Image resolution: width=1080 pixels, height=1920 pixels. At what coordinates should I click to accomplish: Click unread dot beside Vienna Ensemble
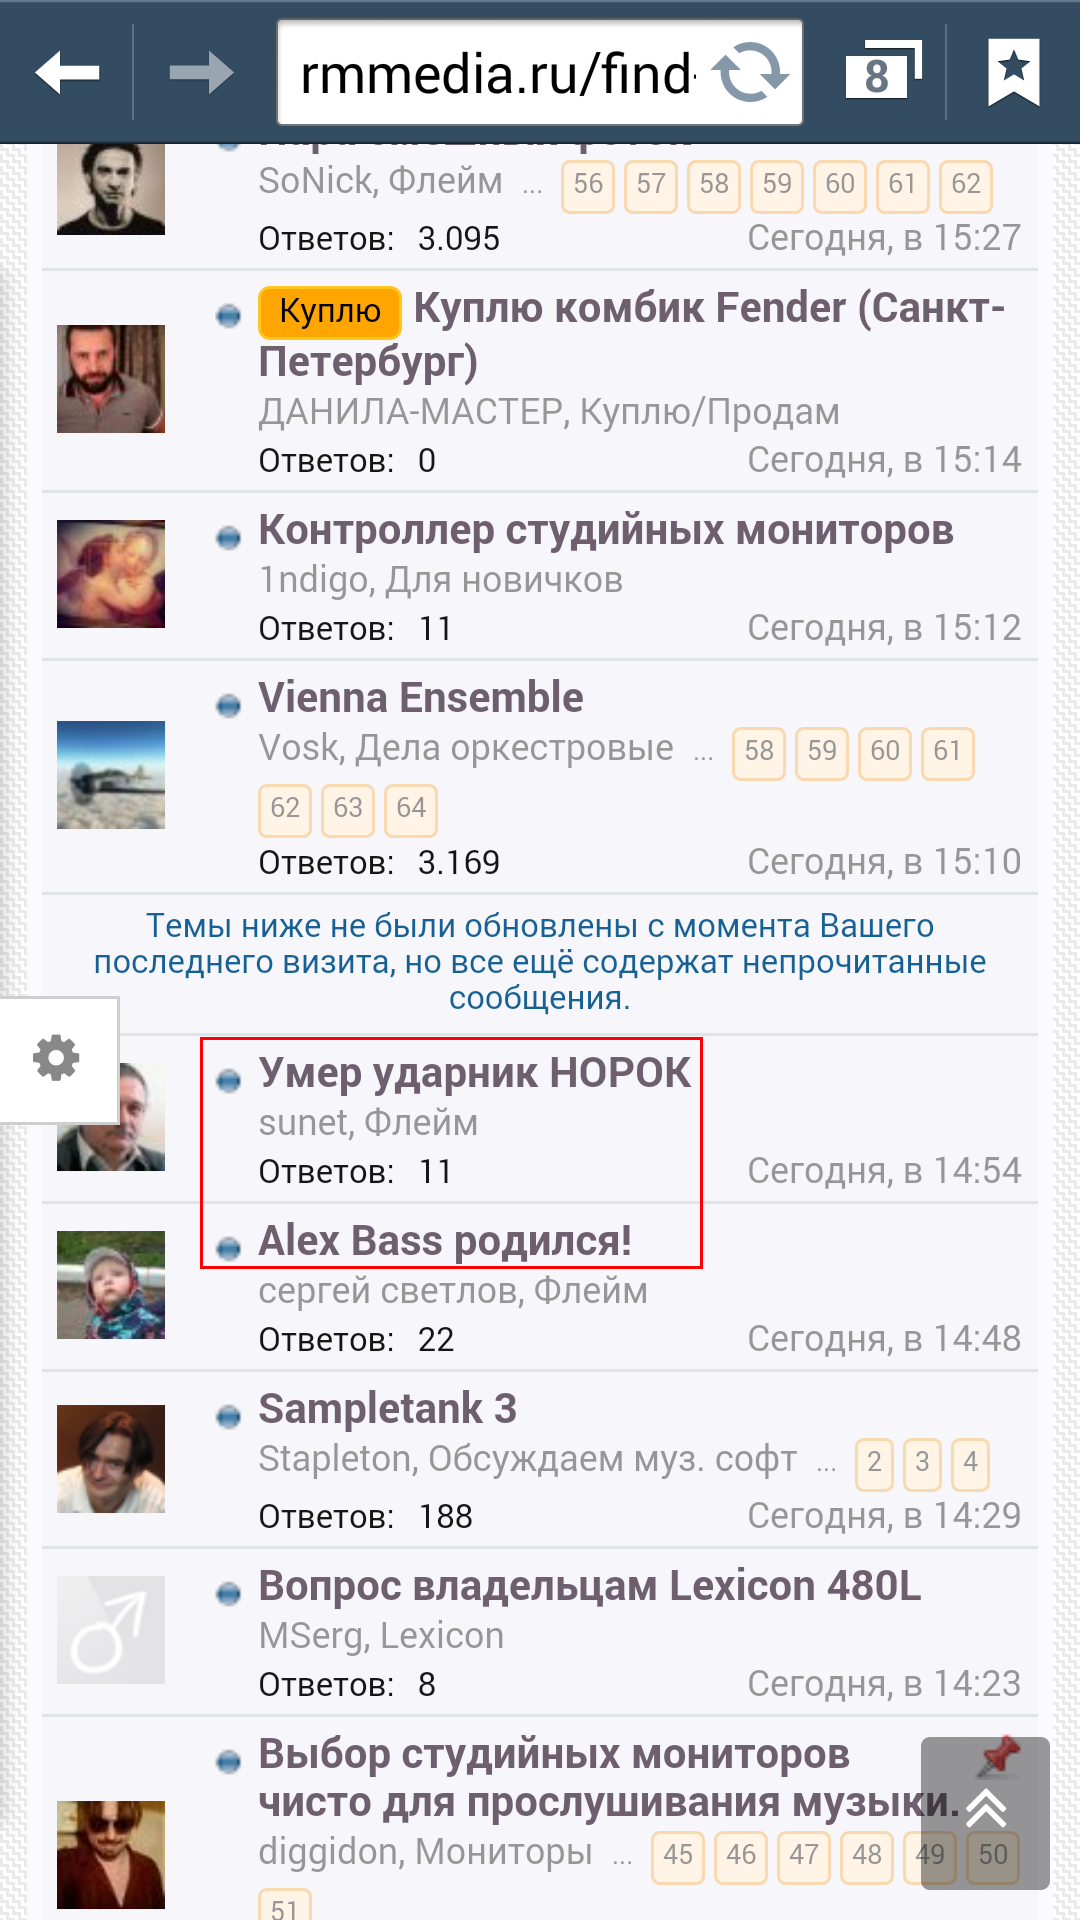(229, 705)
